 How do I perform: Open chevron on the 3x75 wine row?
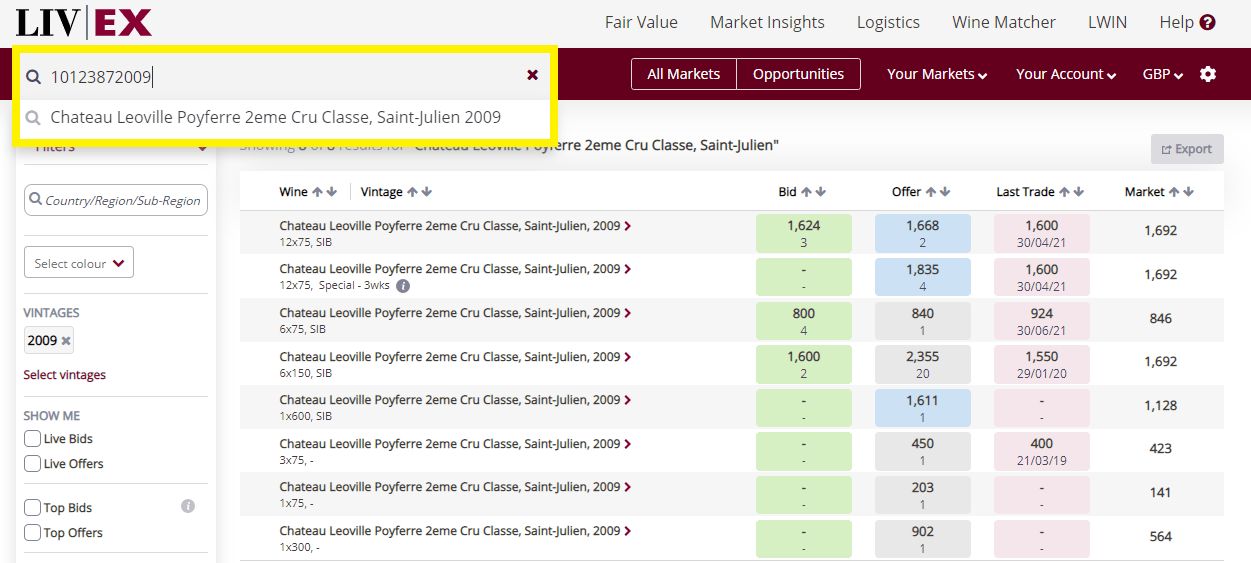click(x=627, y=444)
